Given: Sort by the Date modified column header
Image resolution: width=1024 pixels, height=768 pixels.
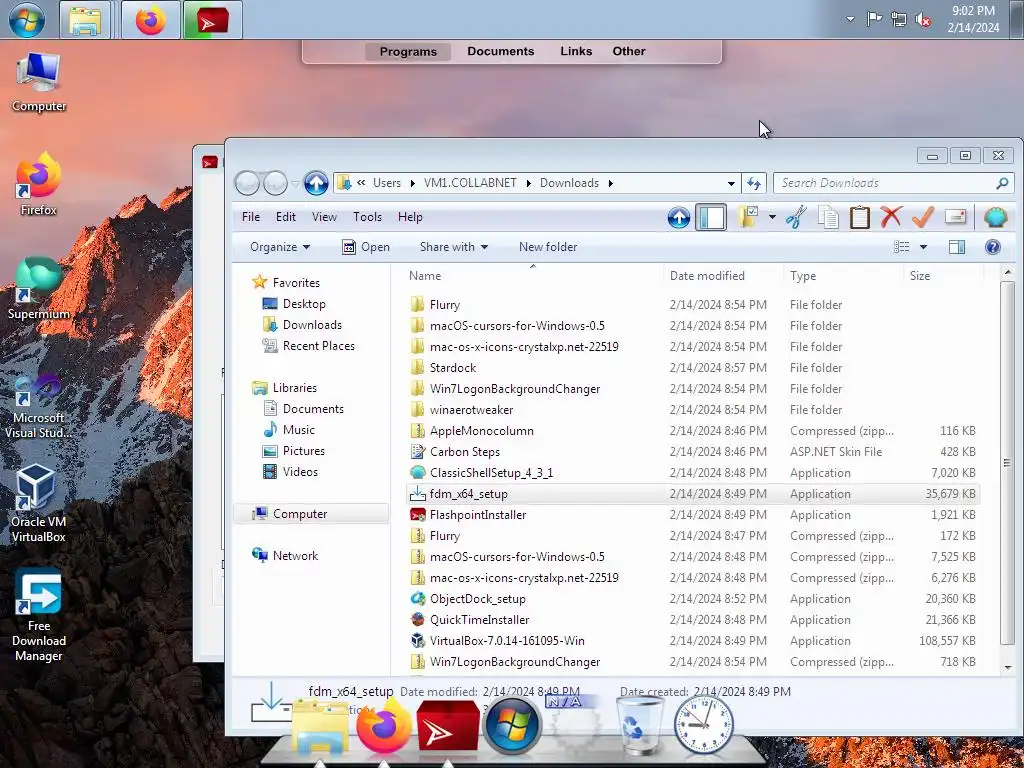Looking at the screenshot, I should [724, 276].
